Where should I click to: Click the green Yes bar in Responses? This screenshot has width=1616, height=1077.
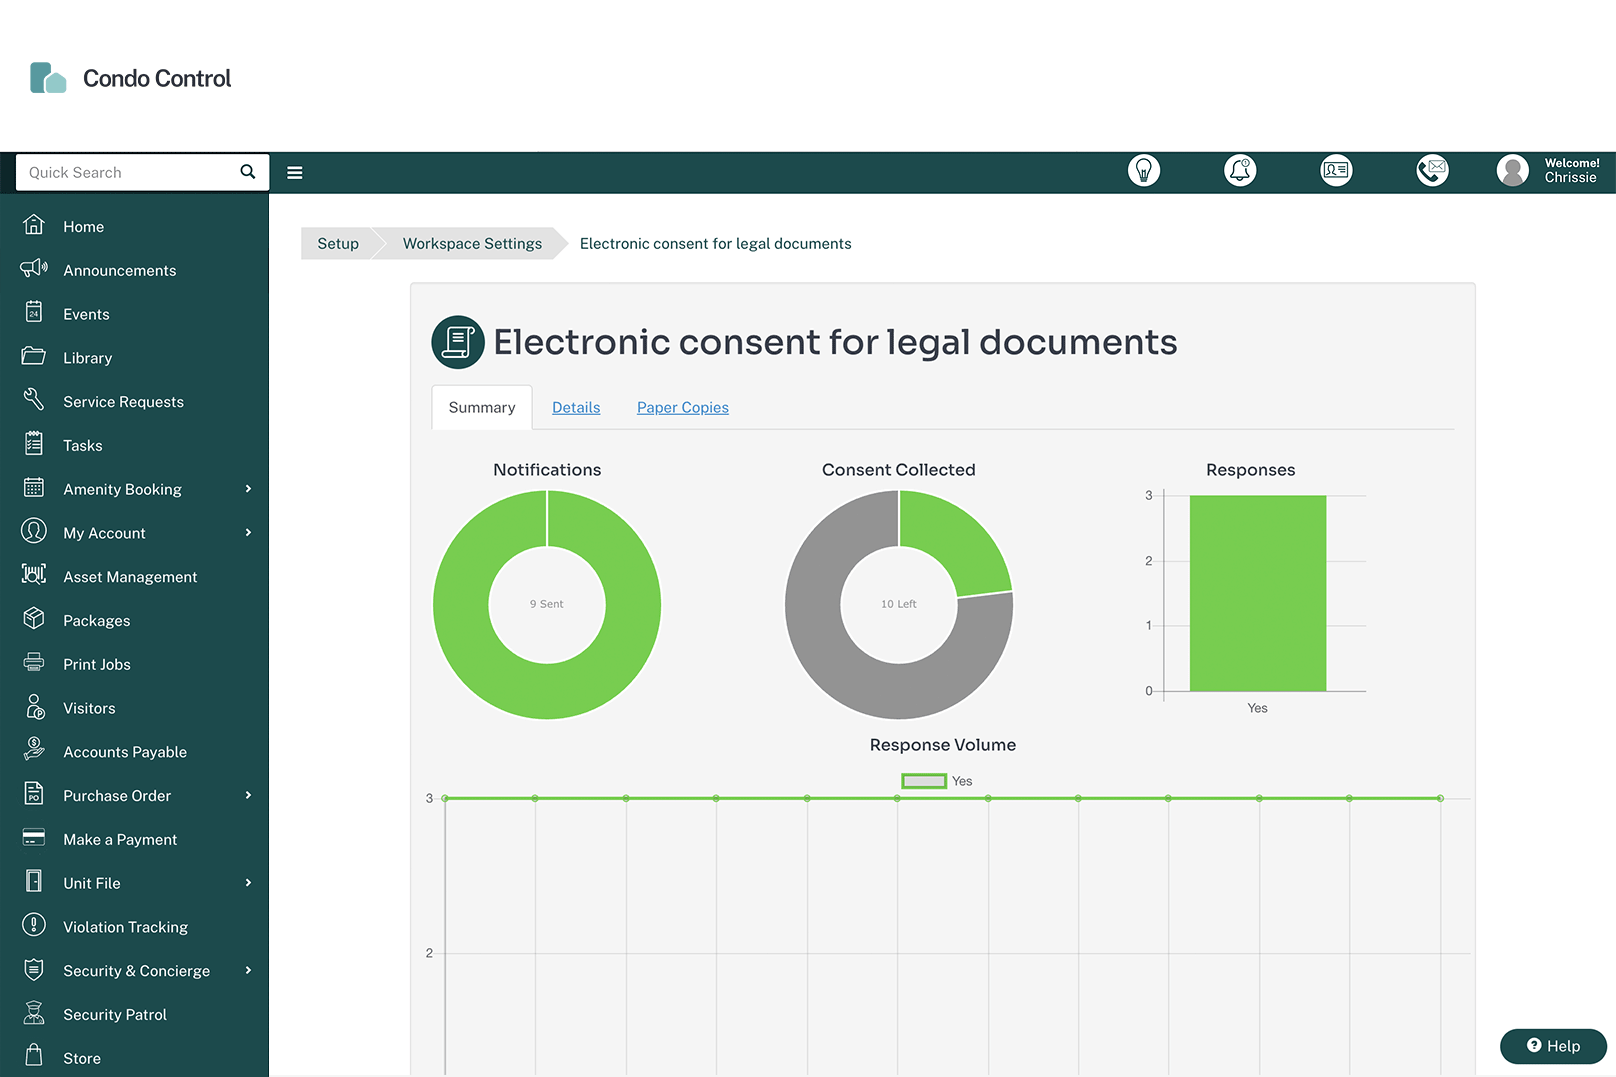1258,593
